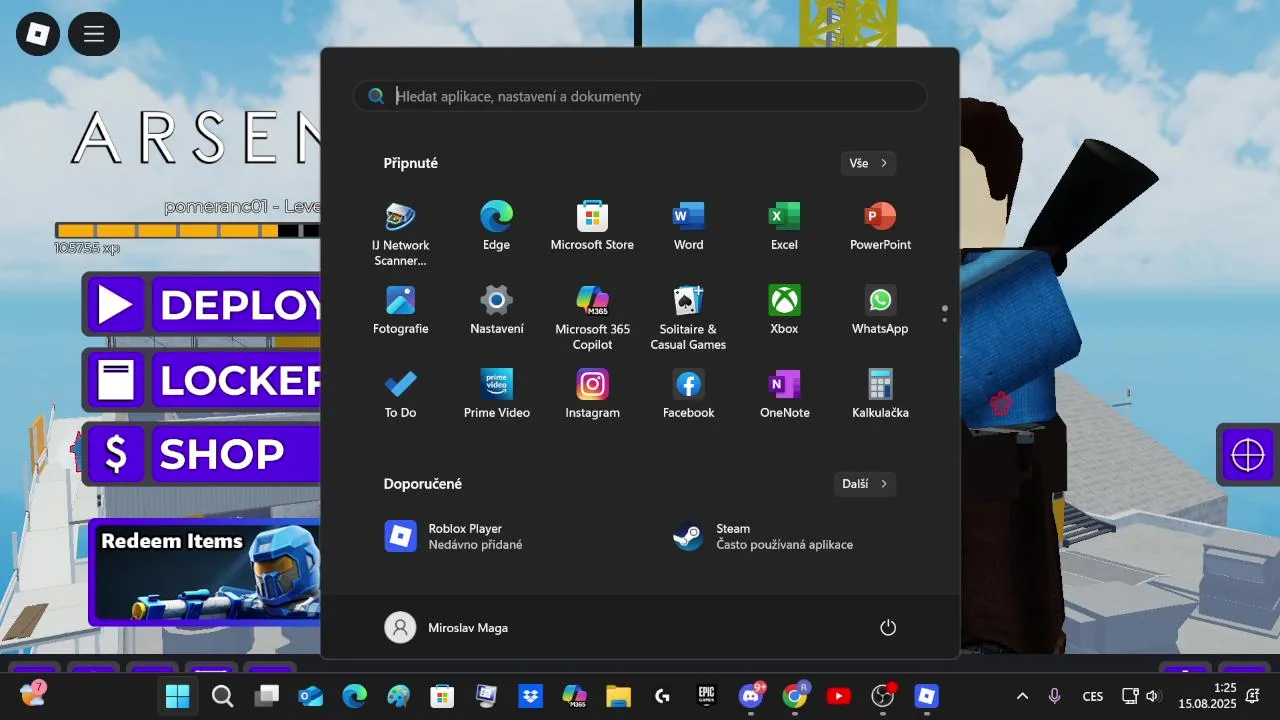
Task: Show all apps with Vše button
Action: (868, 163)
